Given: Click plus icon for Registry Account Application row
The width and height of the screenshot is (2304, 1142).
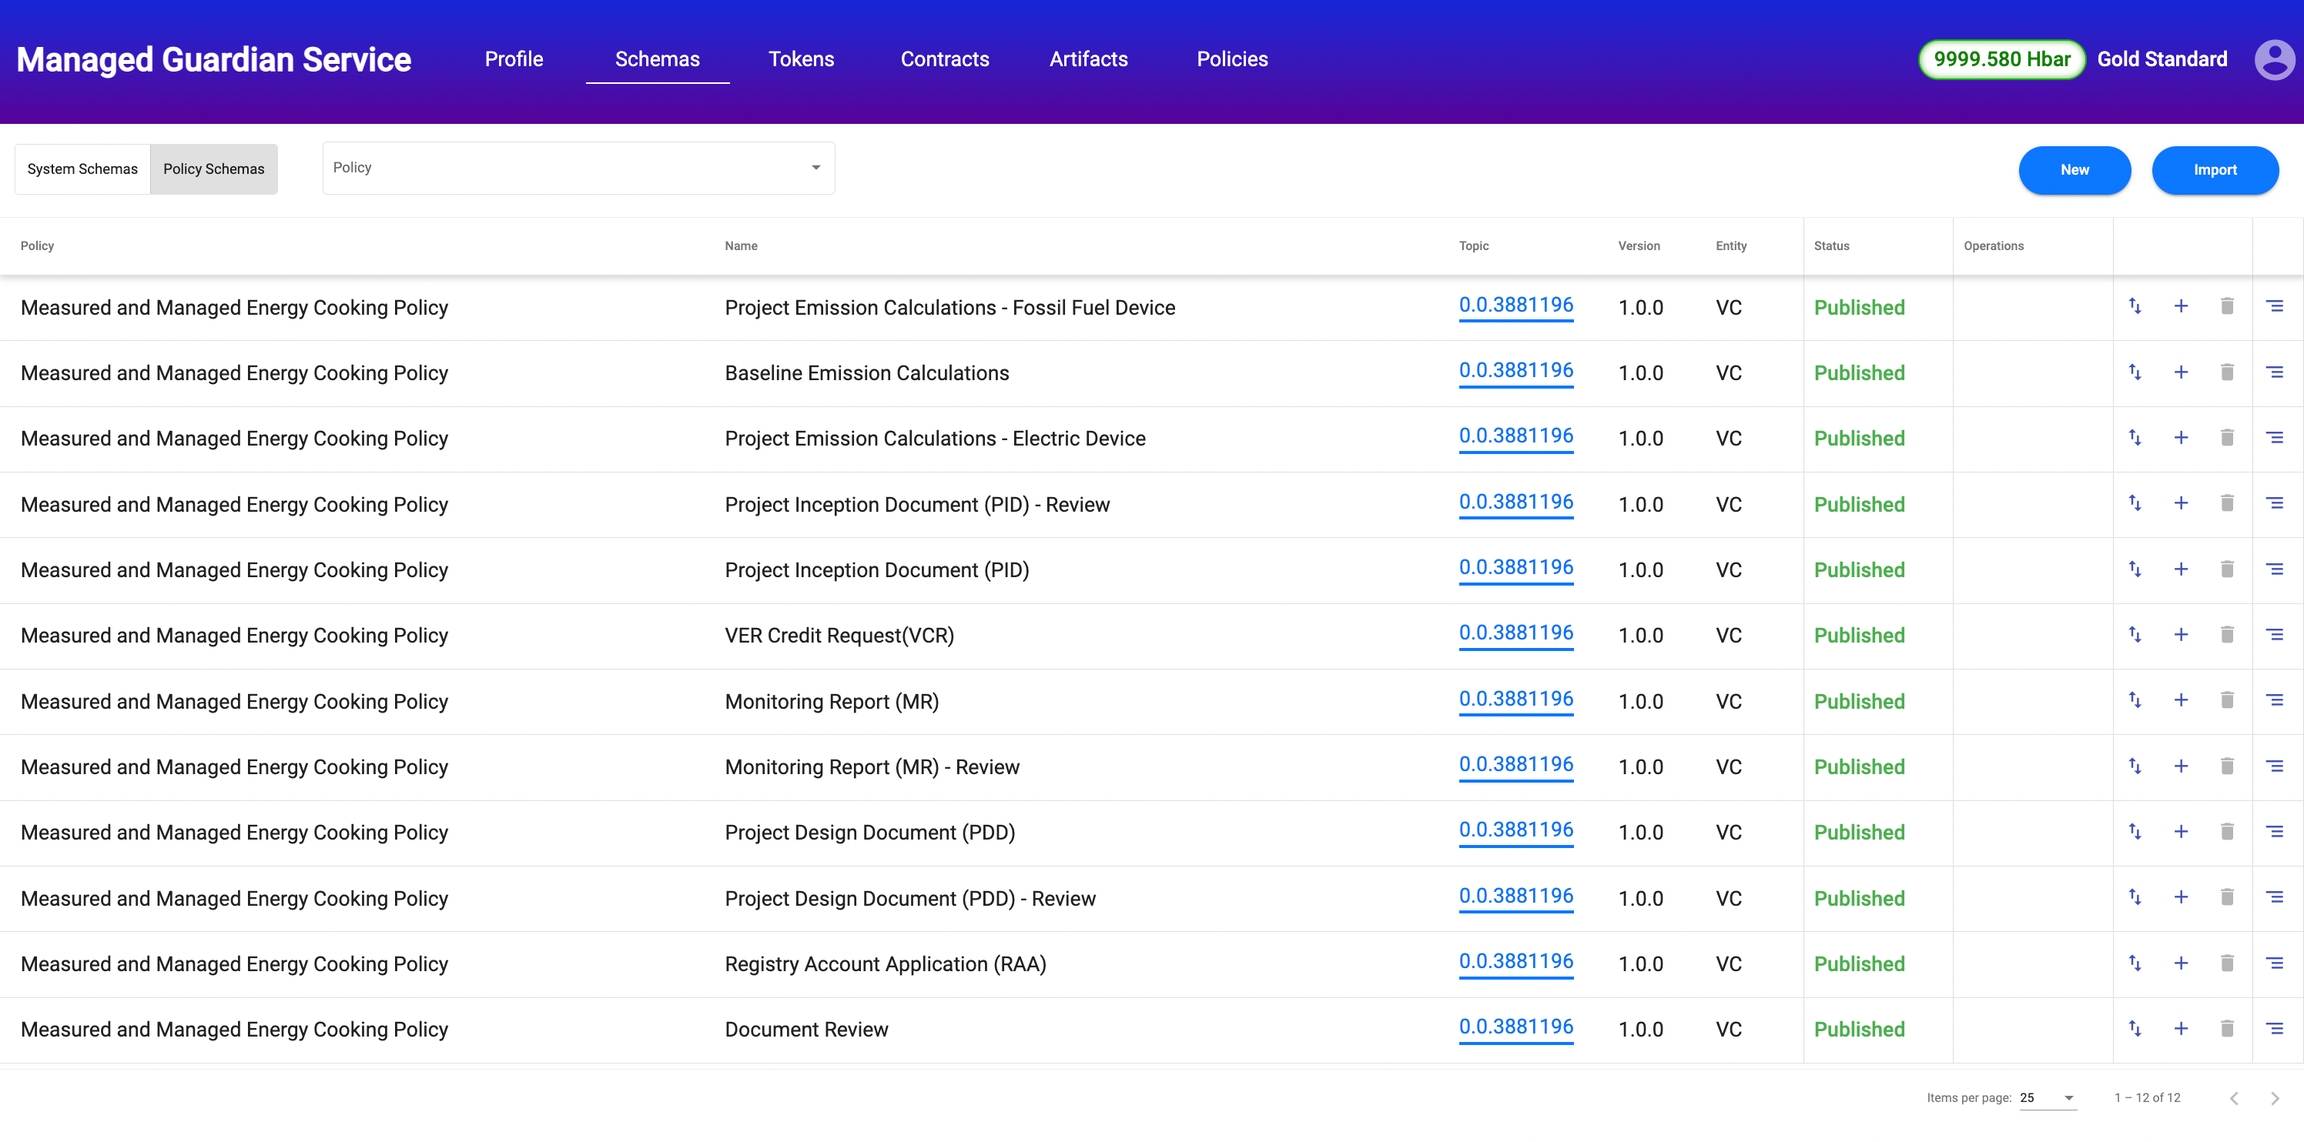Looking at the screenshot, I should (2180, 963).
